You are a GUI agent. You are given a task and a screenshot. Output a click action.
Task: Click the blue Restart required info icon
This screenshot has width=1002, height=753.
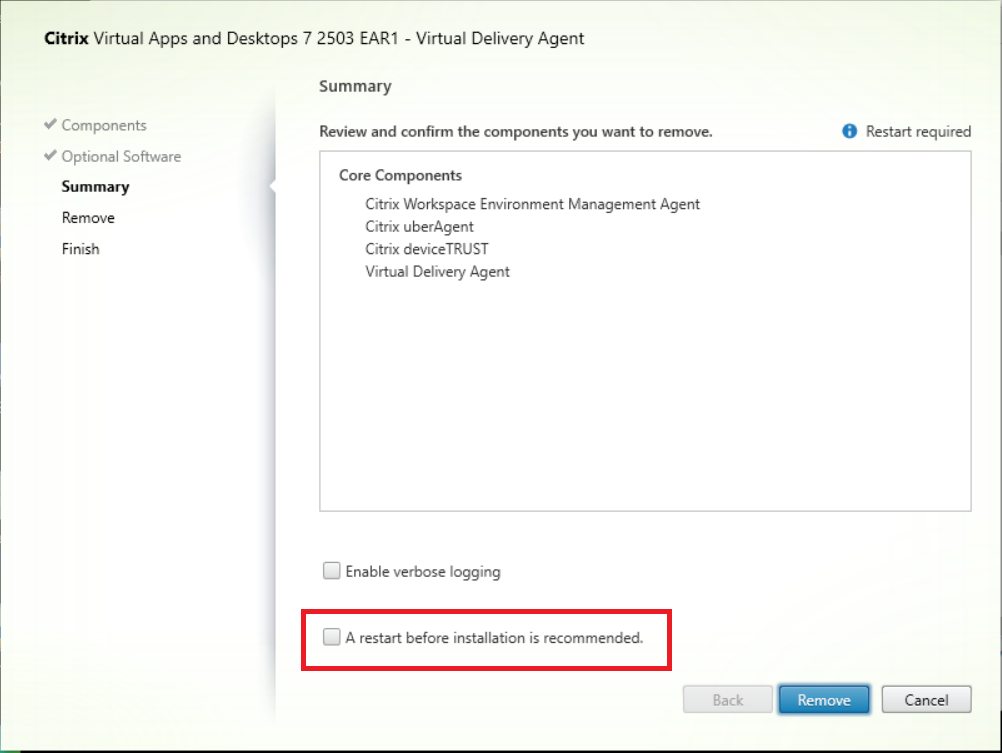coord(850,131)
